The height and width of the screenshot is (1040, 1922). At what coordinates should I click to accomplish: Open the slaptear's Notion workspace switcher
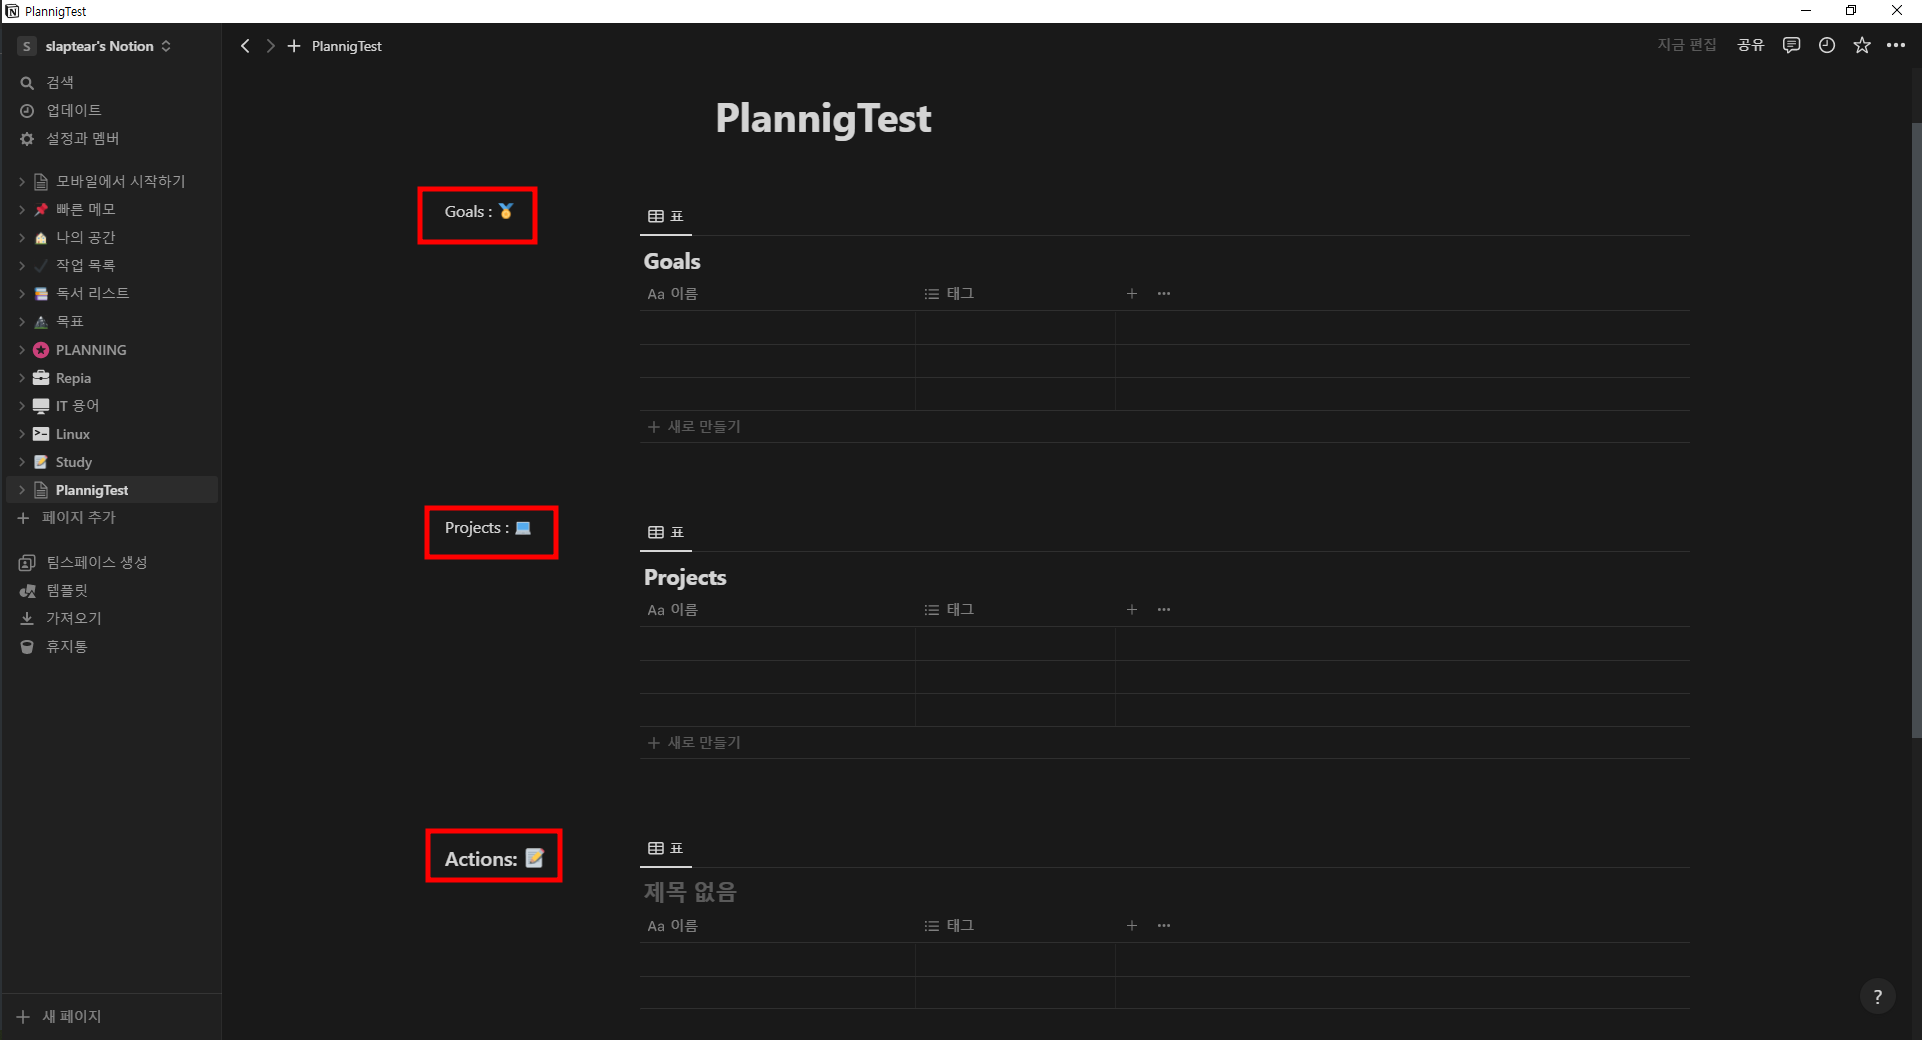click(x=97, y=46)
